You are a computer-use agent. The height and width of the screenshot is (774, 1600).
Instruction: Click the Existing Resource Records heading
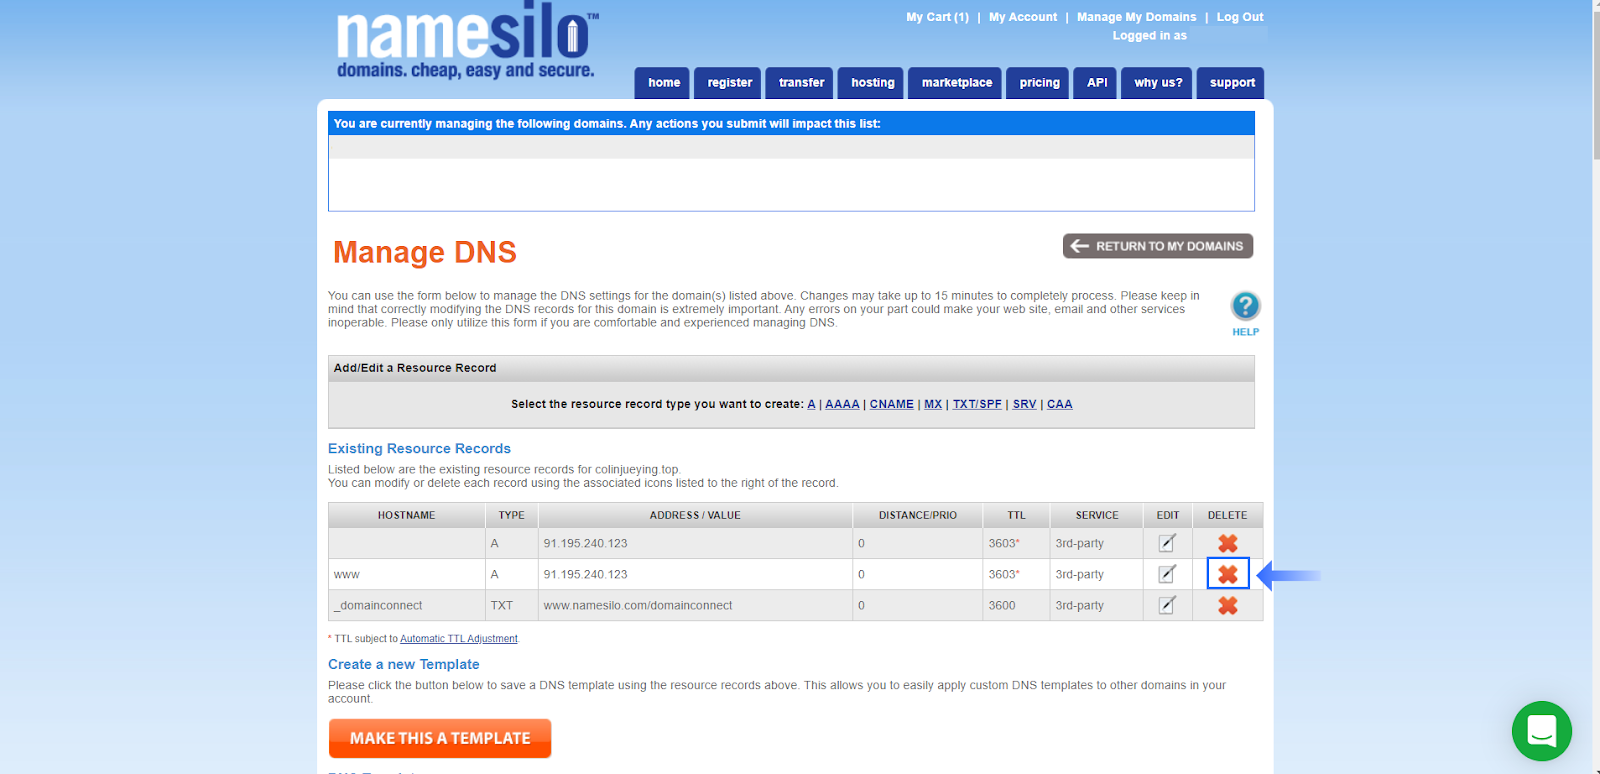(x=419, y=449)
